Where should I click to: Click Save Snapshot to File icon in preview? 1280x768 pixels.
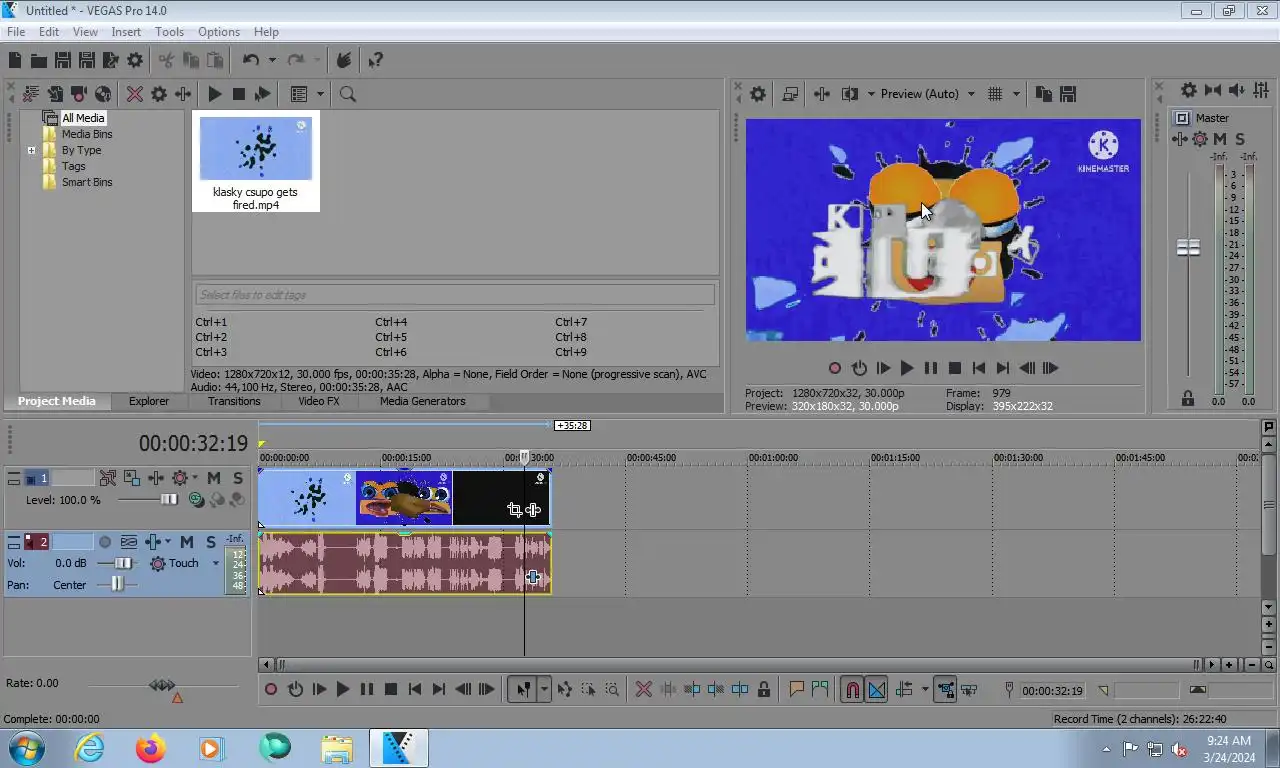coord(1068,94)
